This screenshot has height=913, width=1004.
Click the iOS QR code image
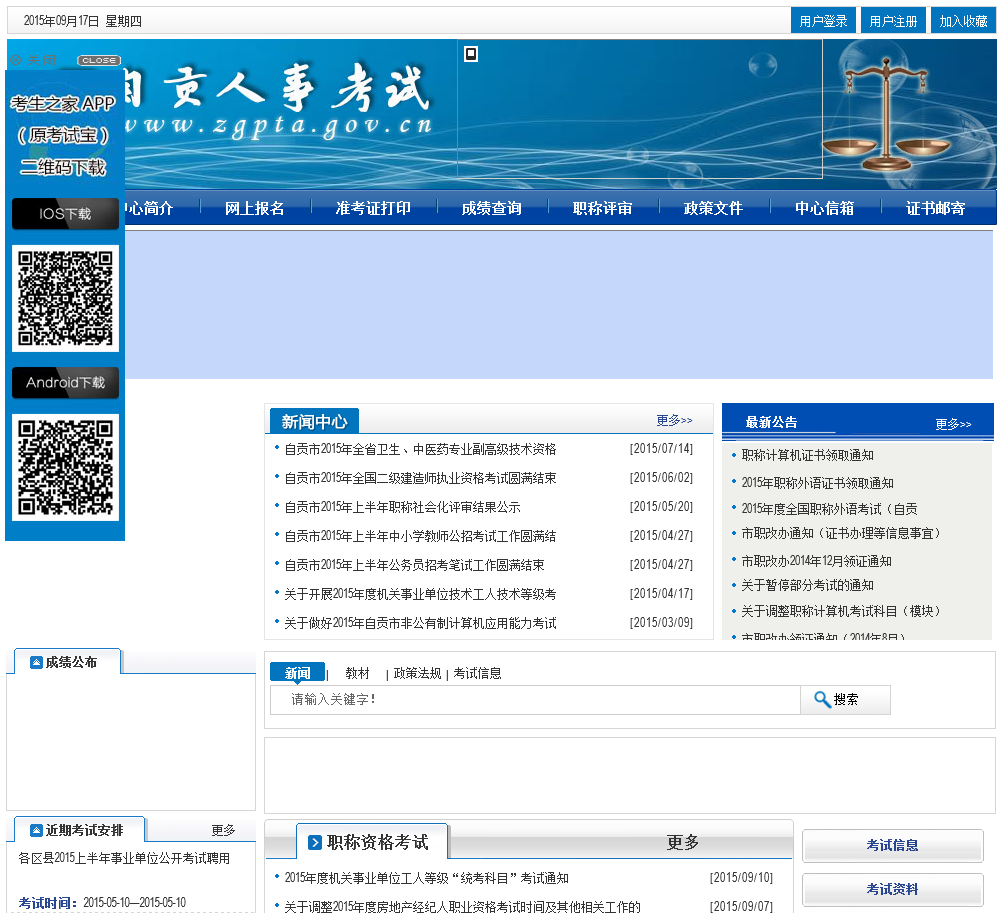coord(66,298)
